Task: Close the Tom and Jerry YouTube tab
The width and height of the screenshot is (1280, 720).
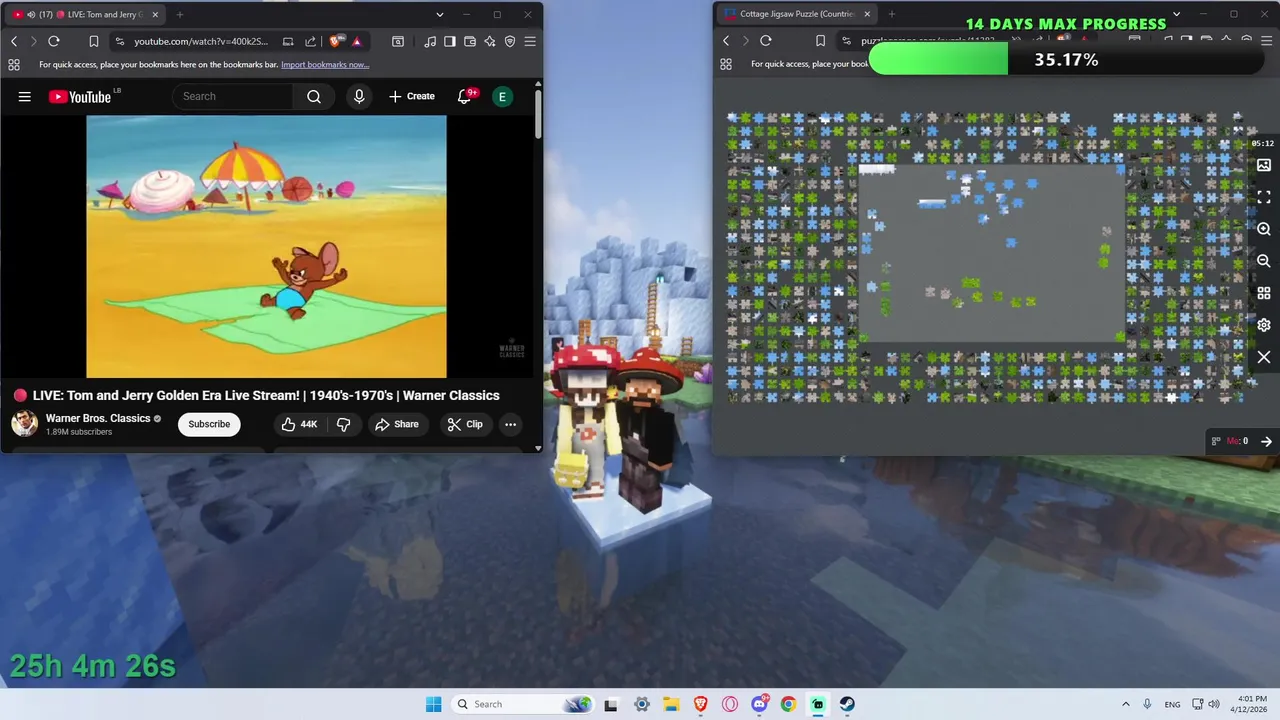Action: tap(156, 15)
